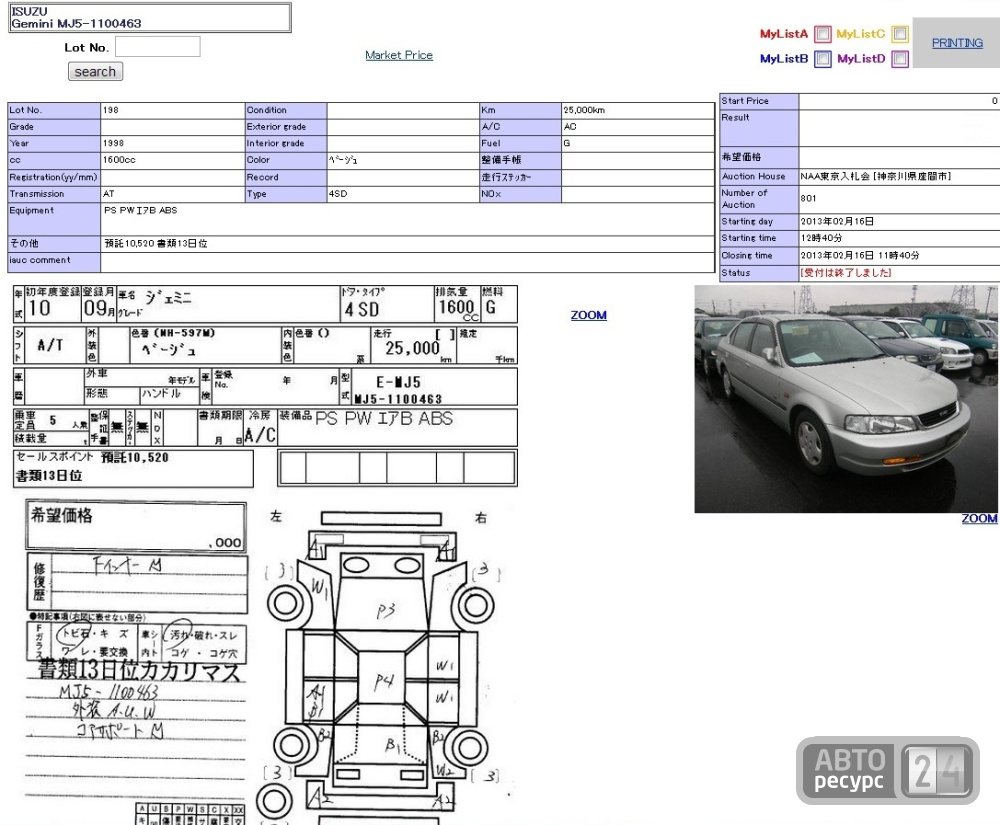Click ZOOM link beside auction sheet
The width and height of the screenshot is (1000, 825).
(x=588, y=315)
